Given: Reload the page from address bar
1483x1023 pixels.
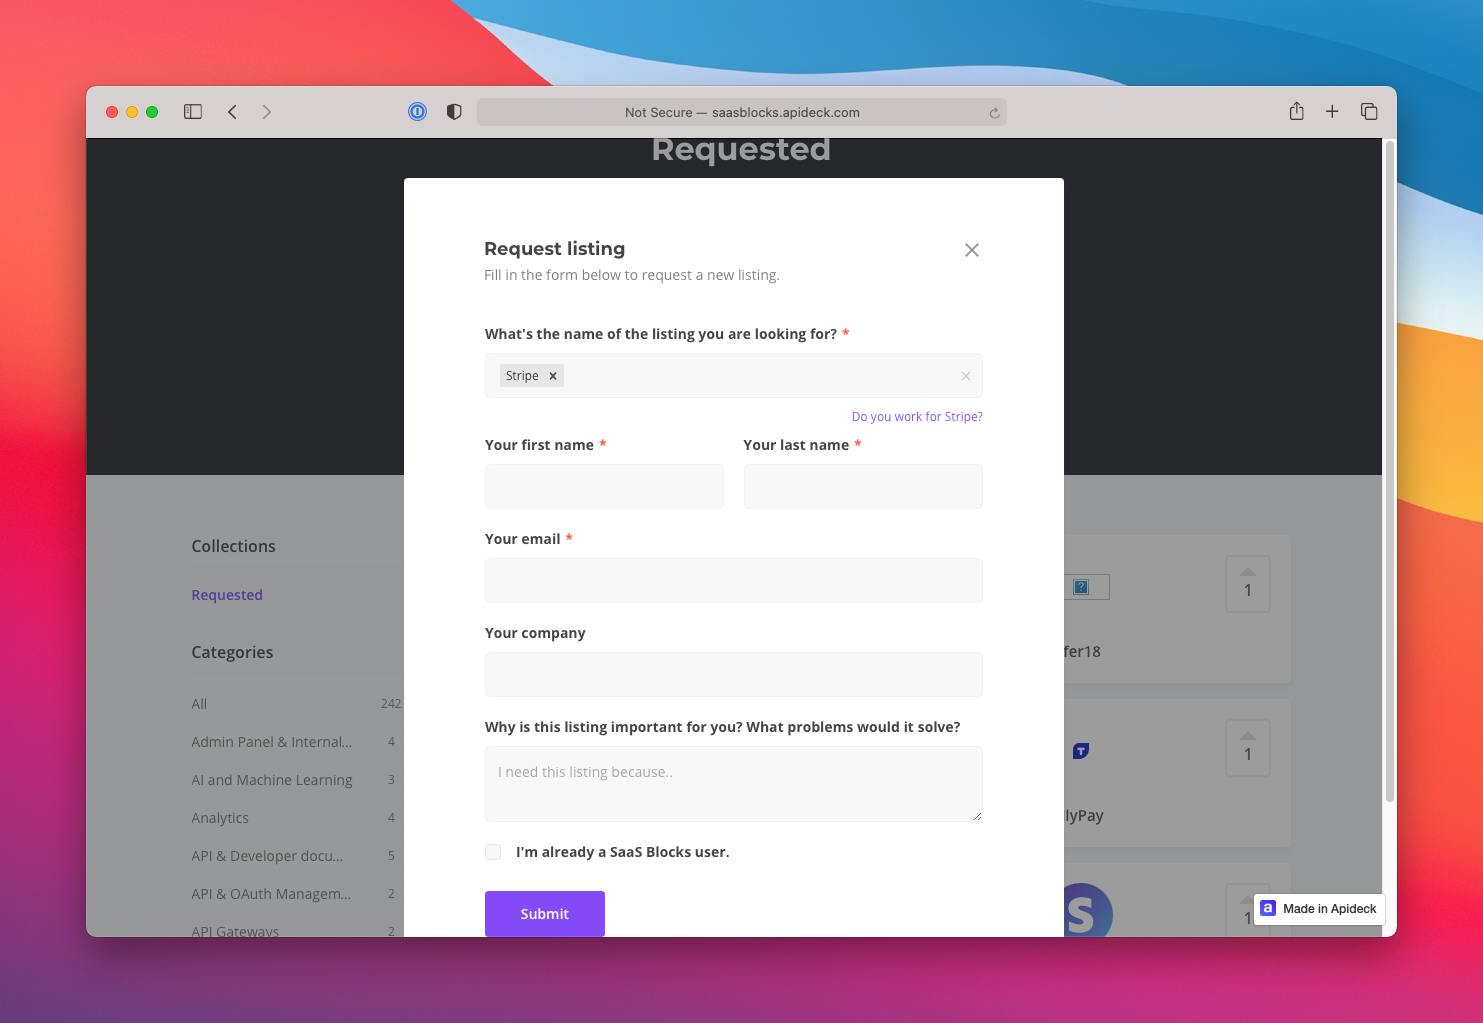Looking at the screenshot, I should pos(994,113).
